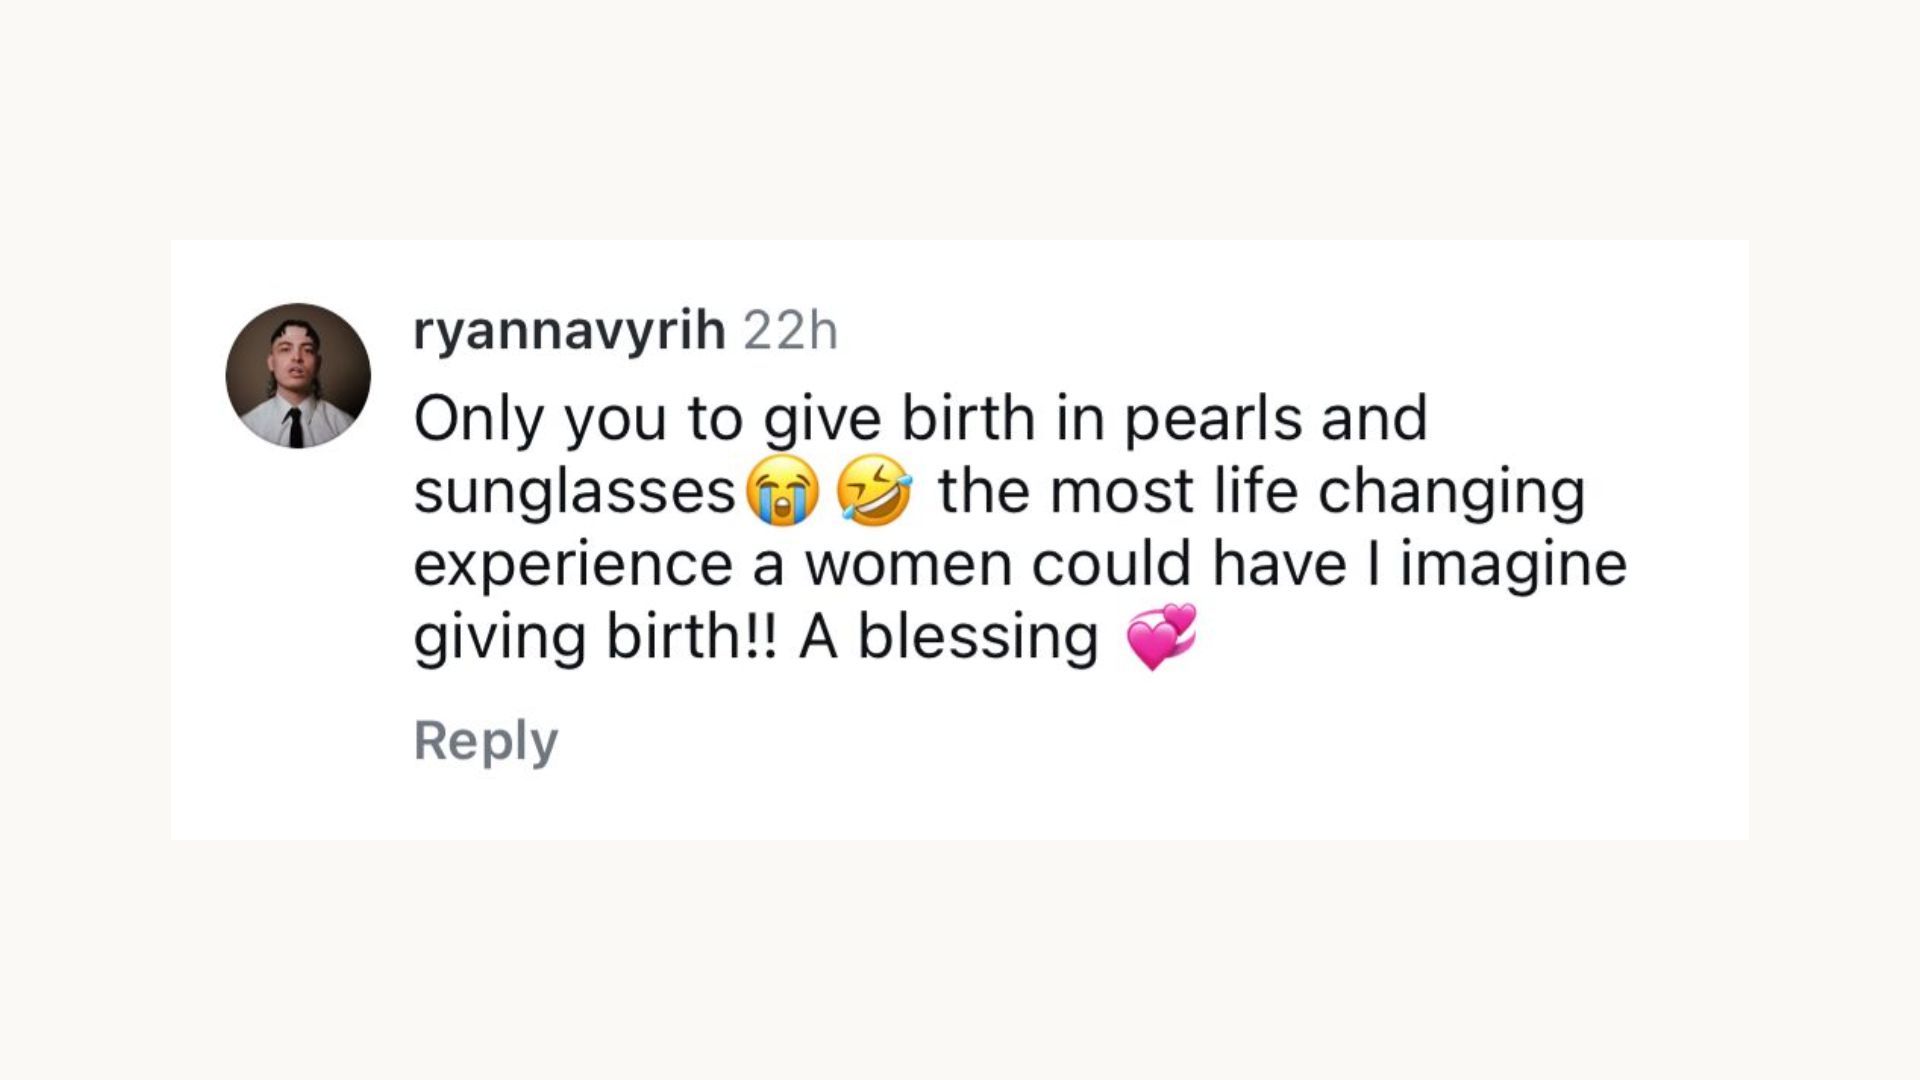Click the word "experience" in the comment
Screen dimensions: 1920x1080
point(573,565)
